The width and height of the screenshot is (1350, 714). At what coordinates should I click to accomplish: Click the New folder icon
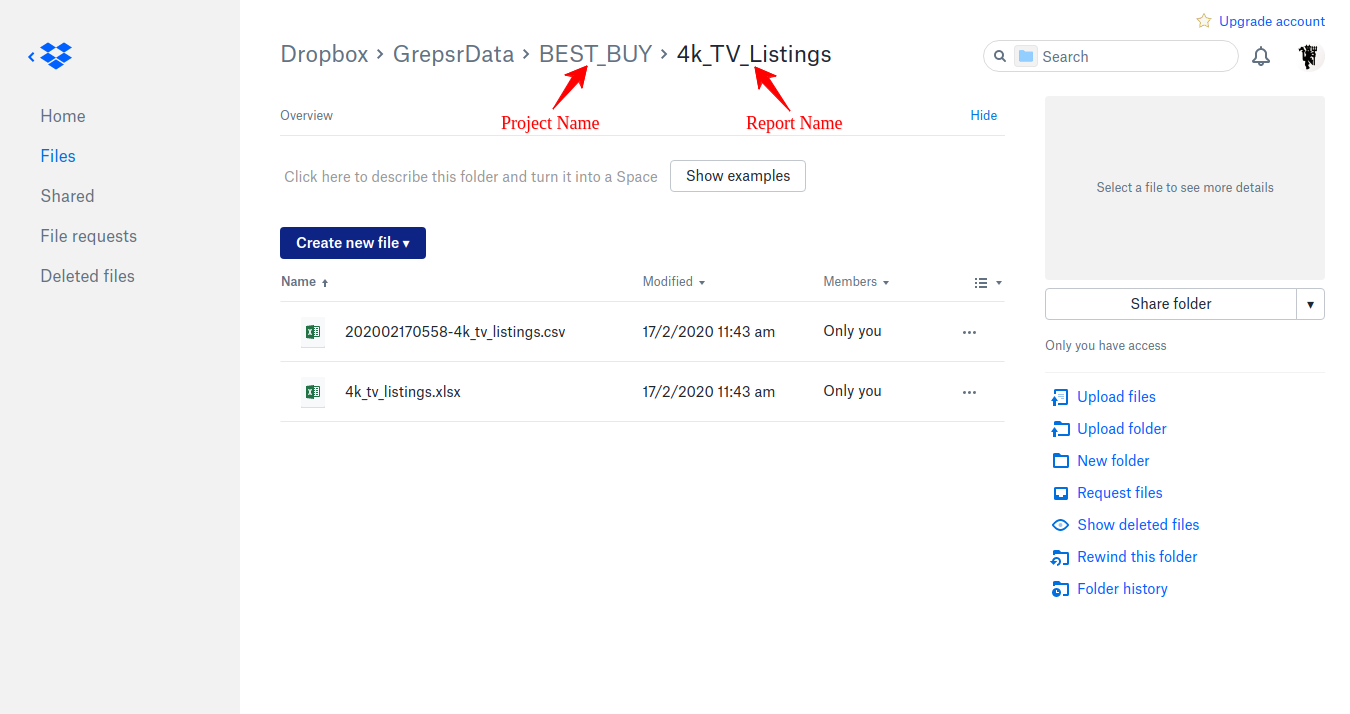[1060, 461]
